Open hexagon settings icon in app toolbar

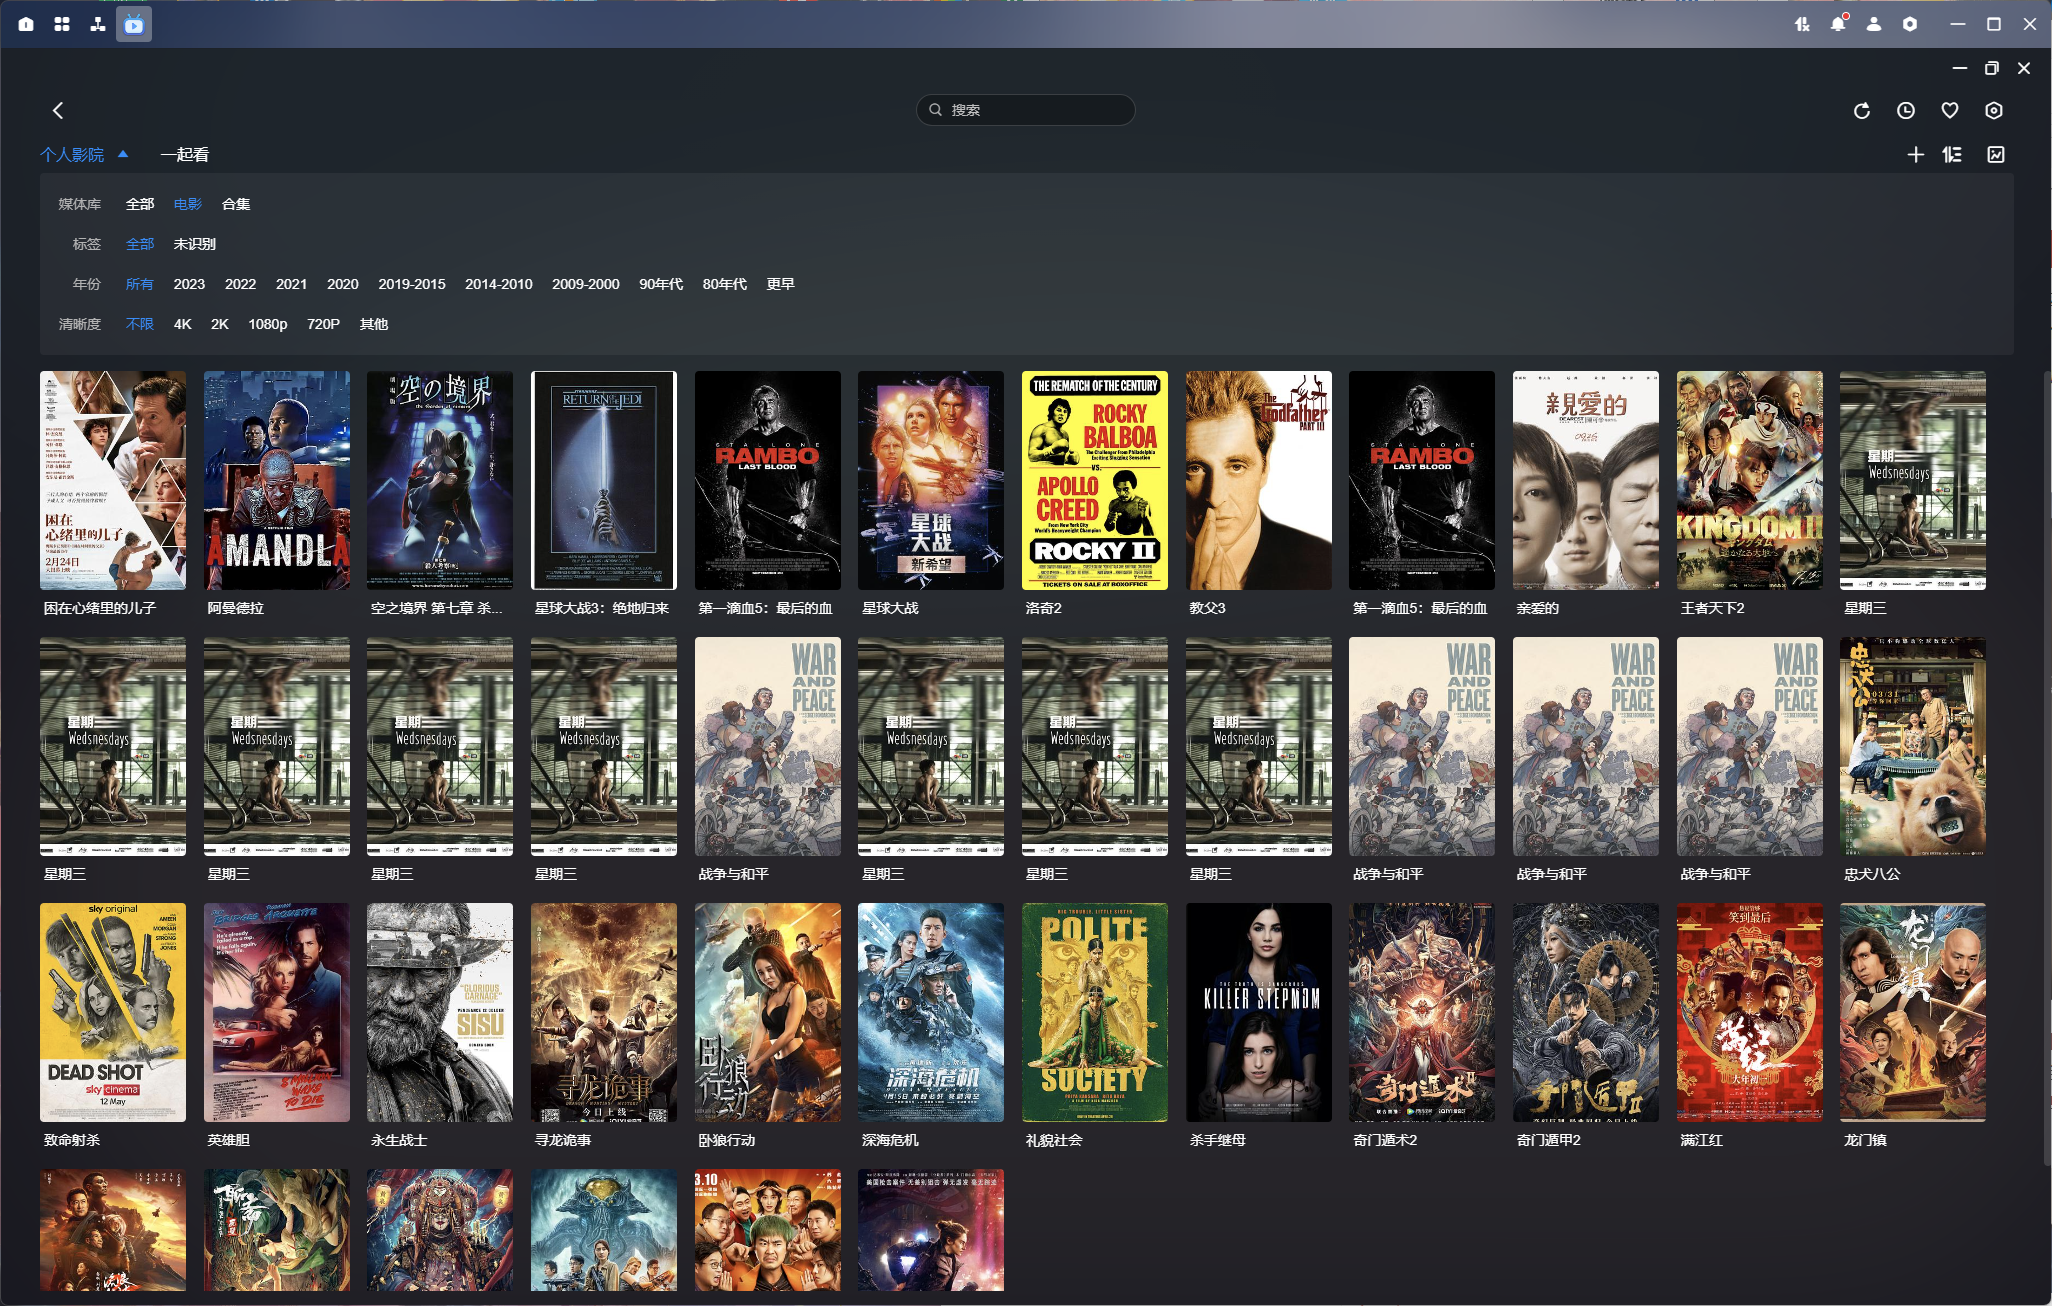1994,111
